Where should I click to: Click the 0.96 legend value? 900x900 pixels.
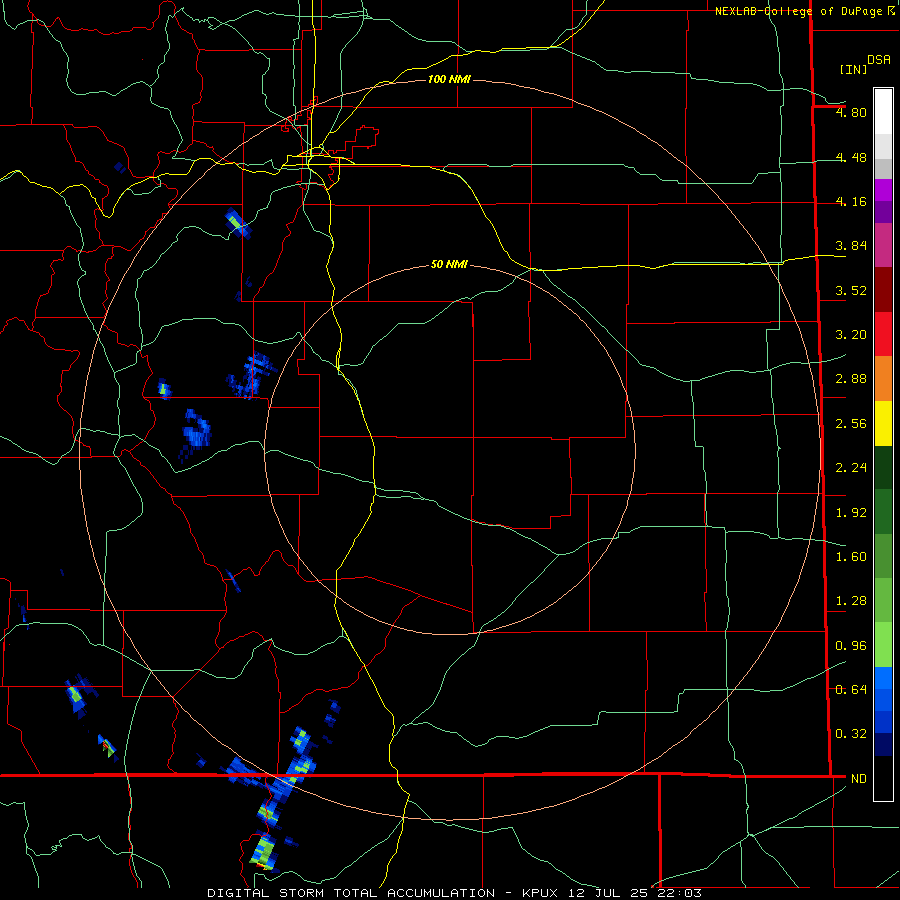tap(851, 646)
